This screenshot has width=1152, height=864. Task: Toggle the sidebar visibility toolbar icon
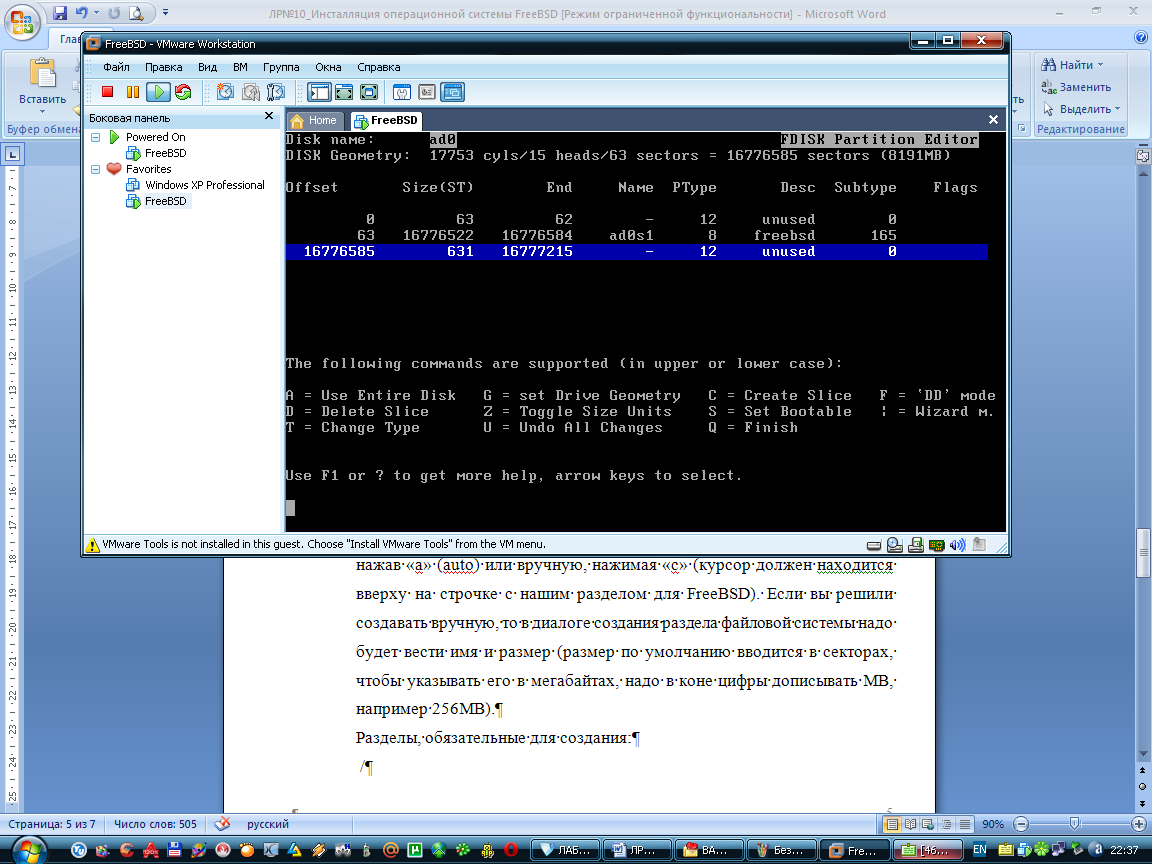[x=320, y=92]
